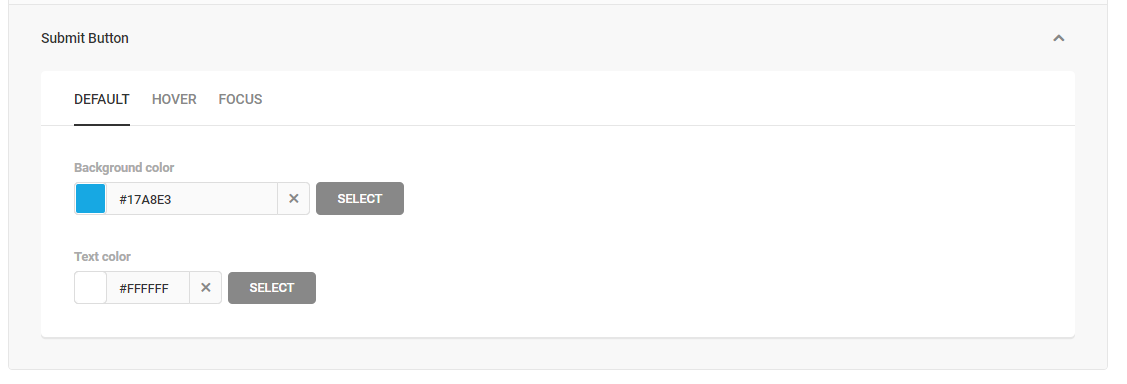Viewport: 1127px width, 384px height.
Task: Click the blue background color swatch
Action: click(x=91, y=198)
